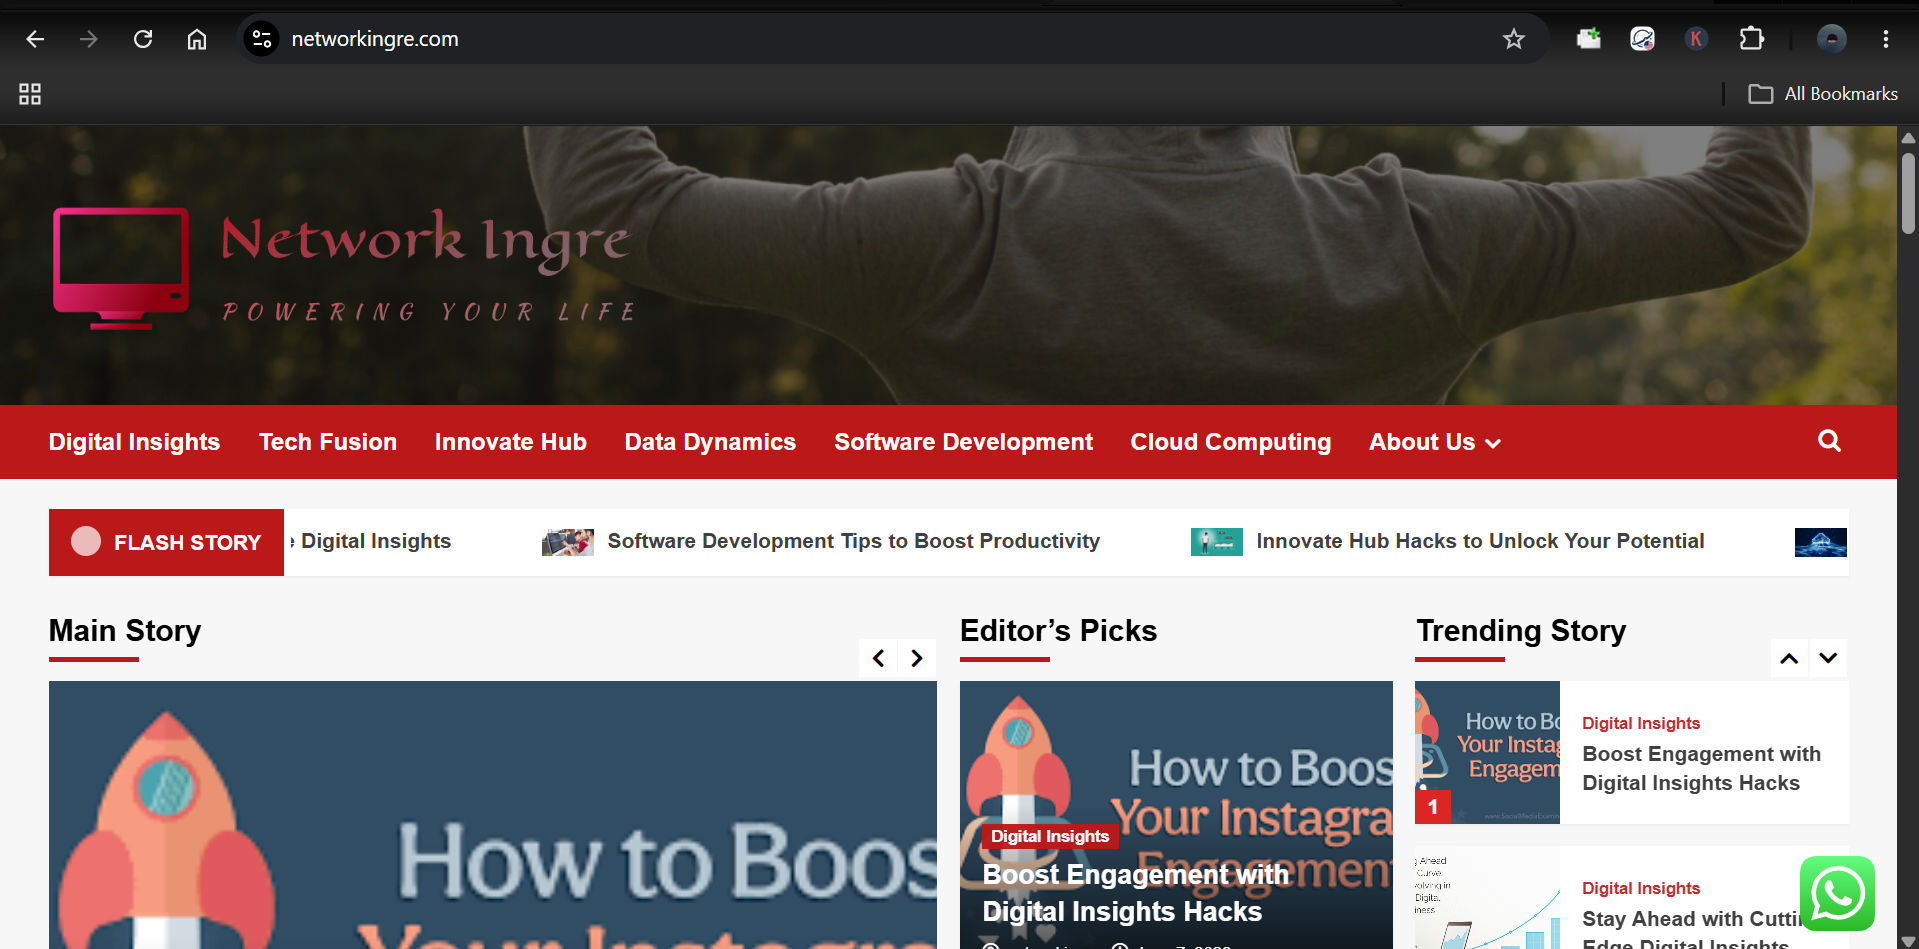The height and width of the screenshot is (949, 1919).
Task: Open the apps grid in bookmarks bar
Action: 30,94
